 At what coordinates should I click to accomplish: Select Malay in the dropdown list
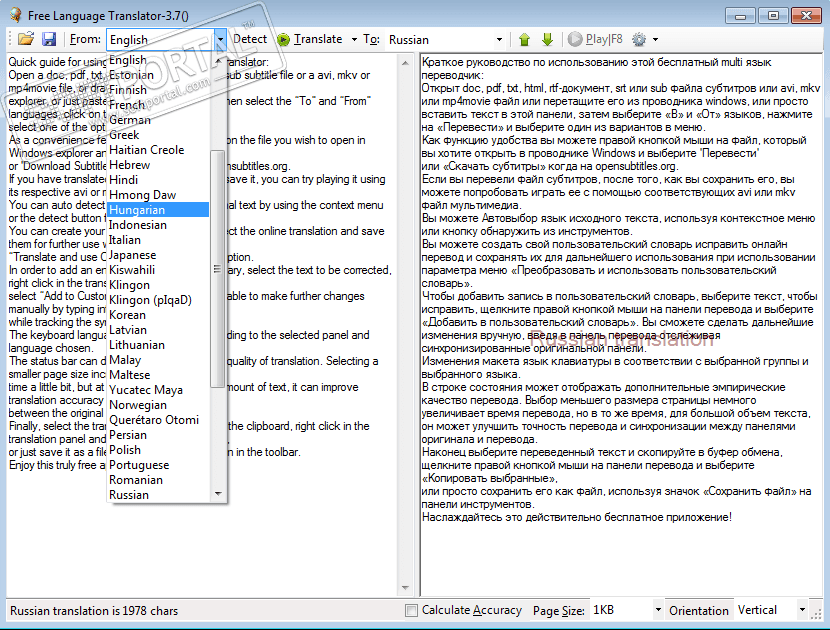pos(158,360)
